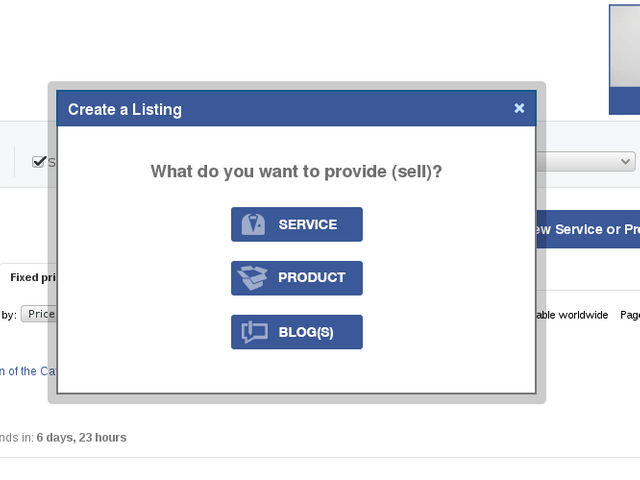Click the speech bubble icon beside BLOG(S)
This screenshot has width=640, height=480.
tap(254, 332)
